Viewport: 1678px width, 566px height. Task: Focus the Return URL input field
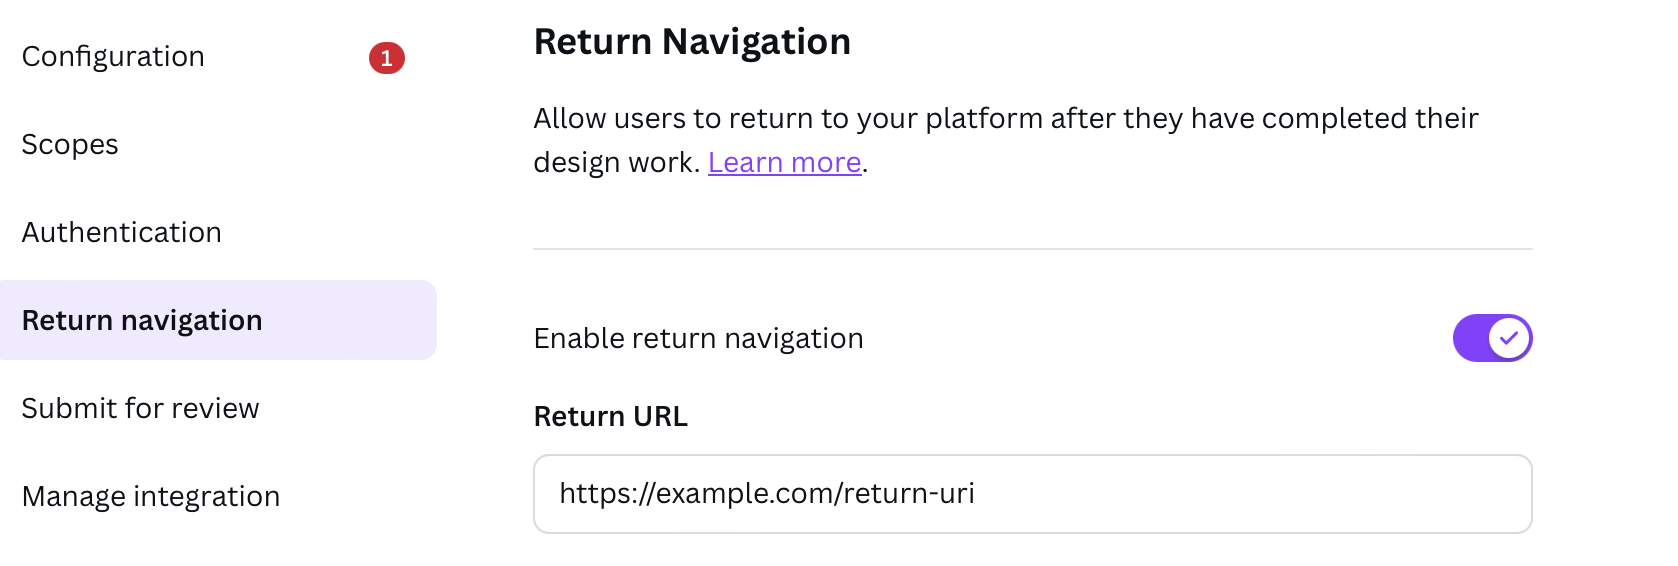click(x=1033, y=494)
